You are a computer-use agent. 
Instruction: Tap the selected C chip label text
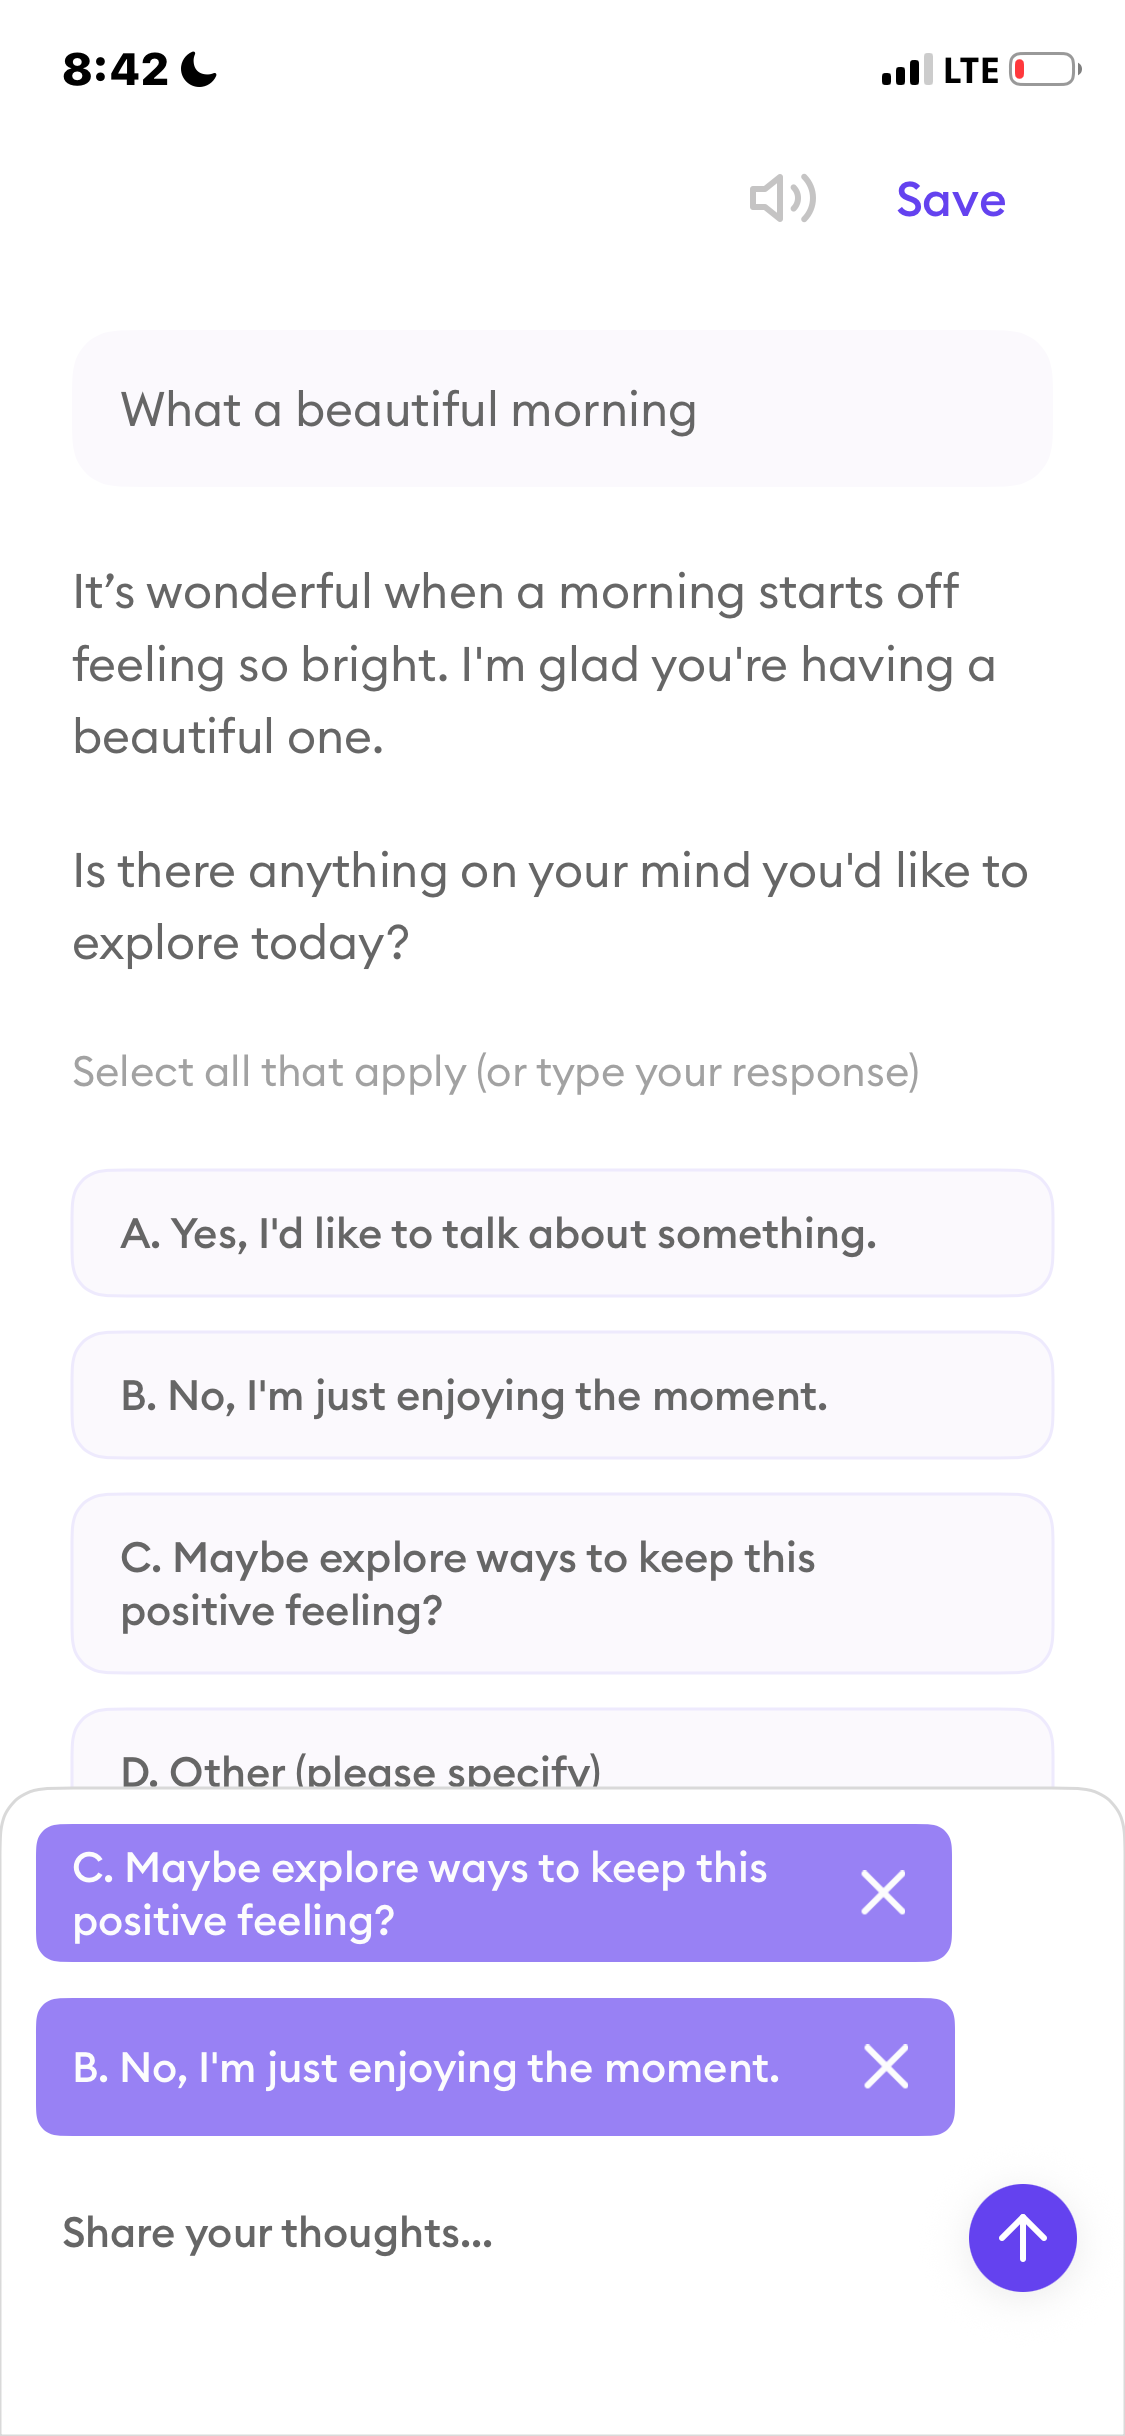tap(420, 1894)
